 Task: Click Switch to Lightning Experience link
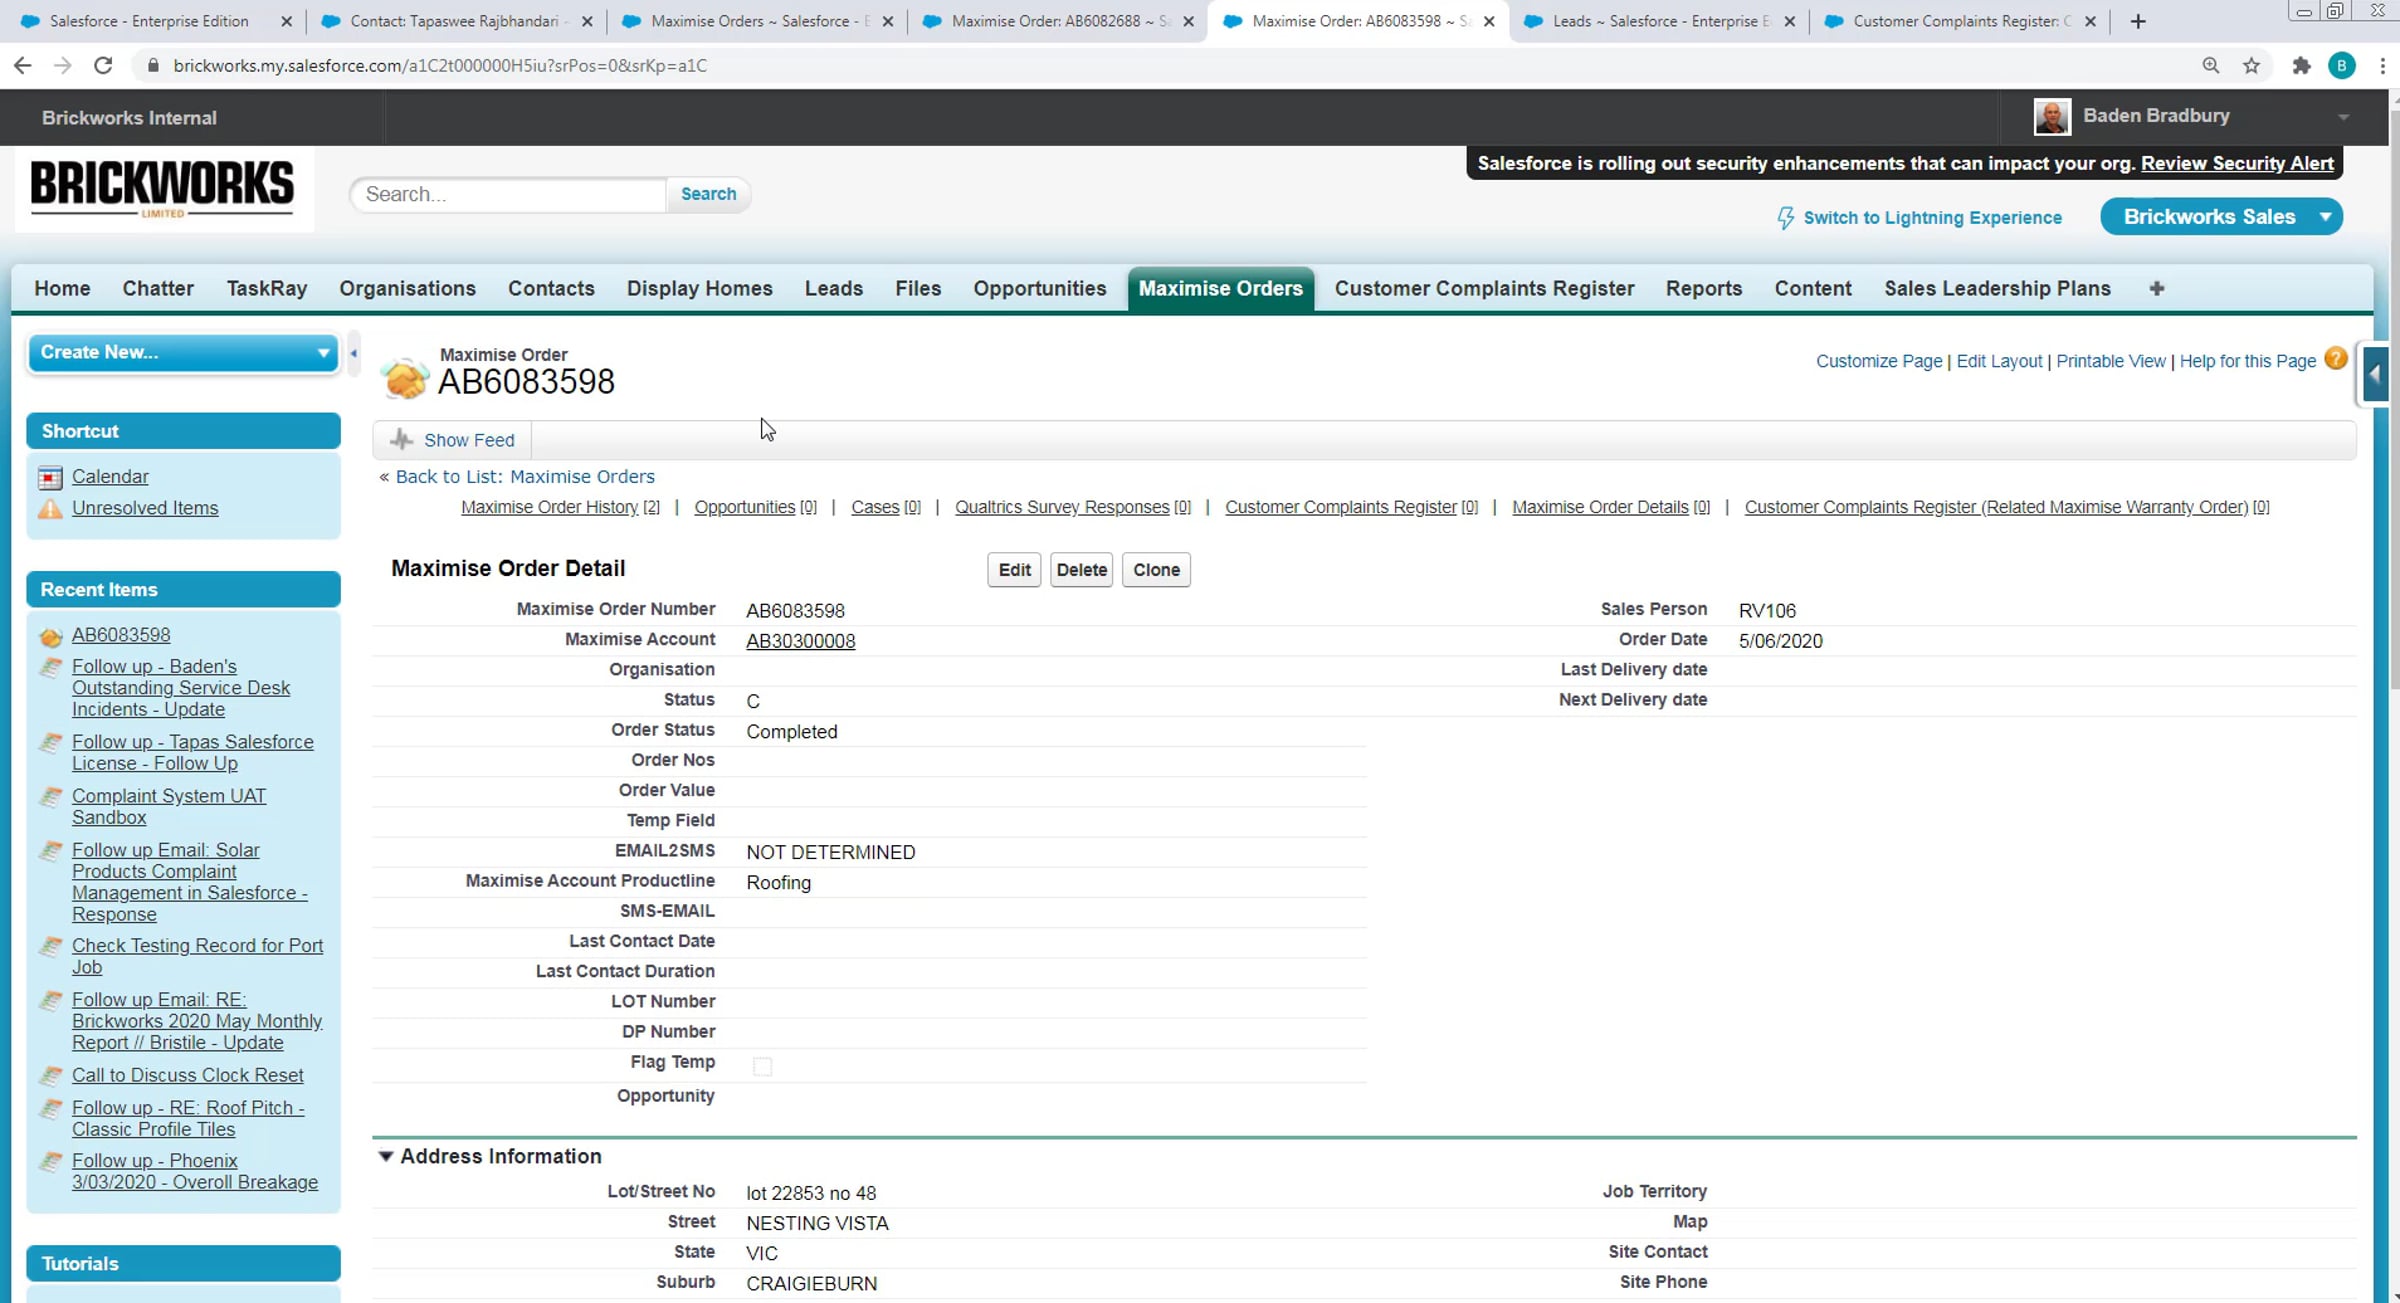pos(1932,218)
